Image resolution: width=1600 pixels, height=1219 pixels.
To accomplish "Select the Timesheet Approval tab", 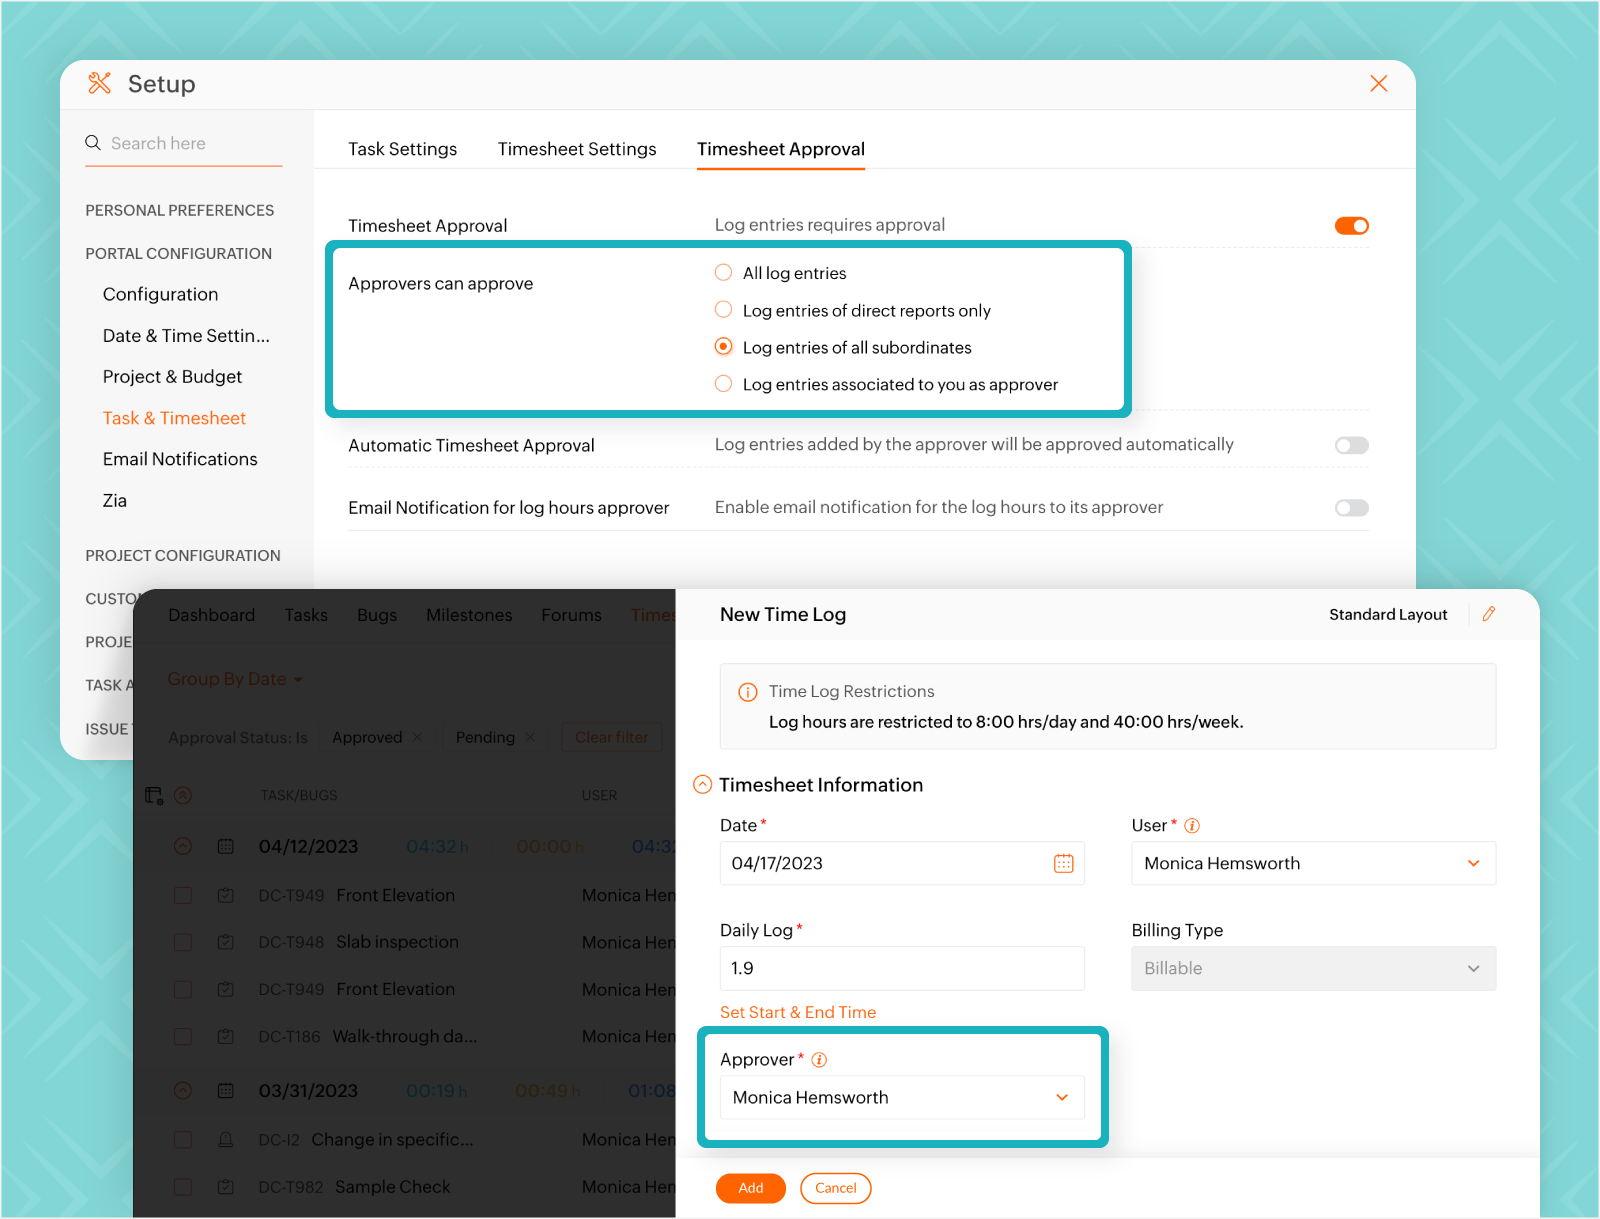I will 781,149.
